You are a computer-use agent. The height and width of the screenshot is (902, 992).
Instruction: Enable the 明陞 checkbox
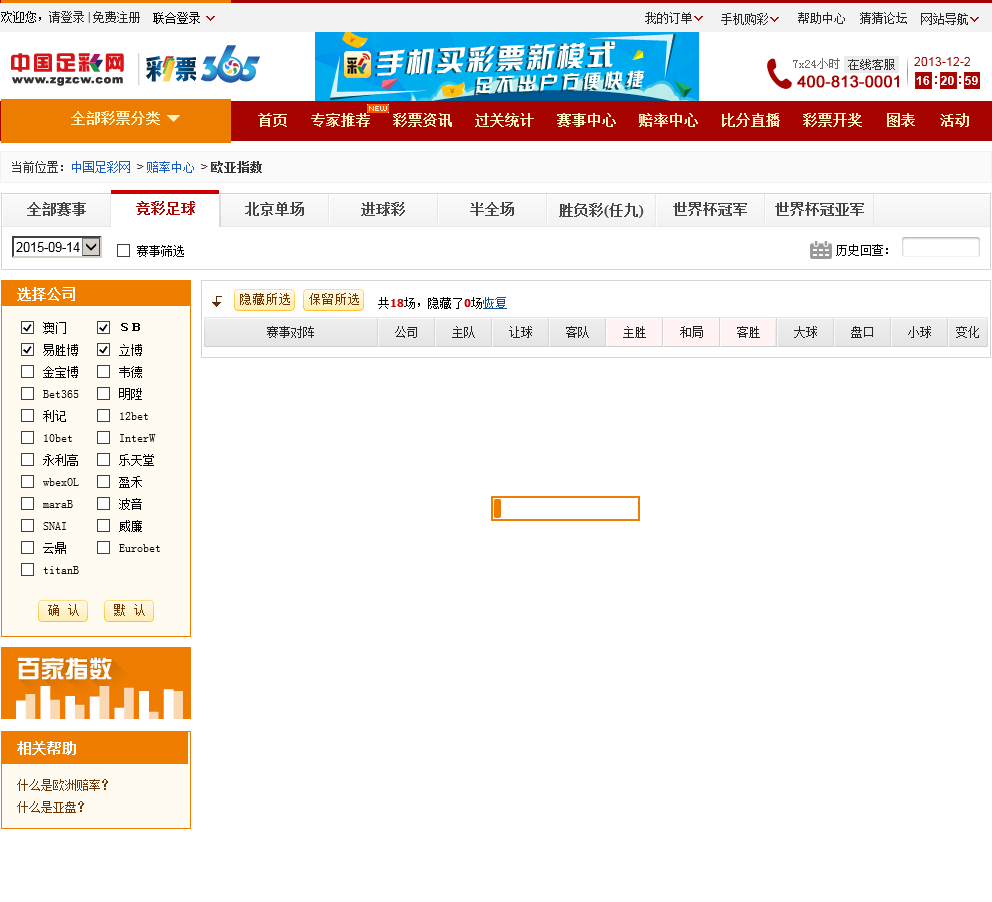point(104,393)
